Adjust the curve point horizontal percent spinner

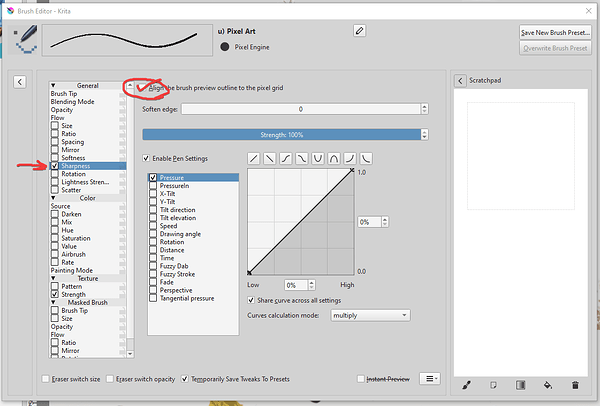[311, 285]
